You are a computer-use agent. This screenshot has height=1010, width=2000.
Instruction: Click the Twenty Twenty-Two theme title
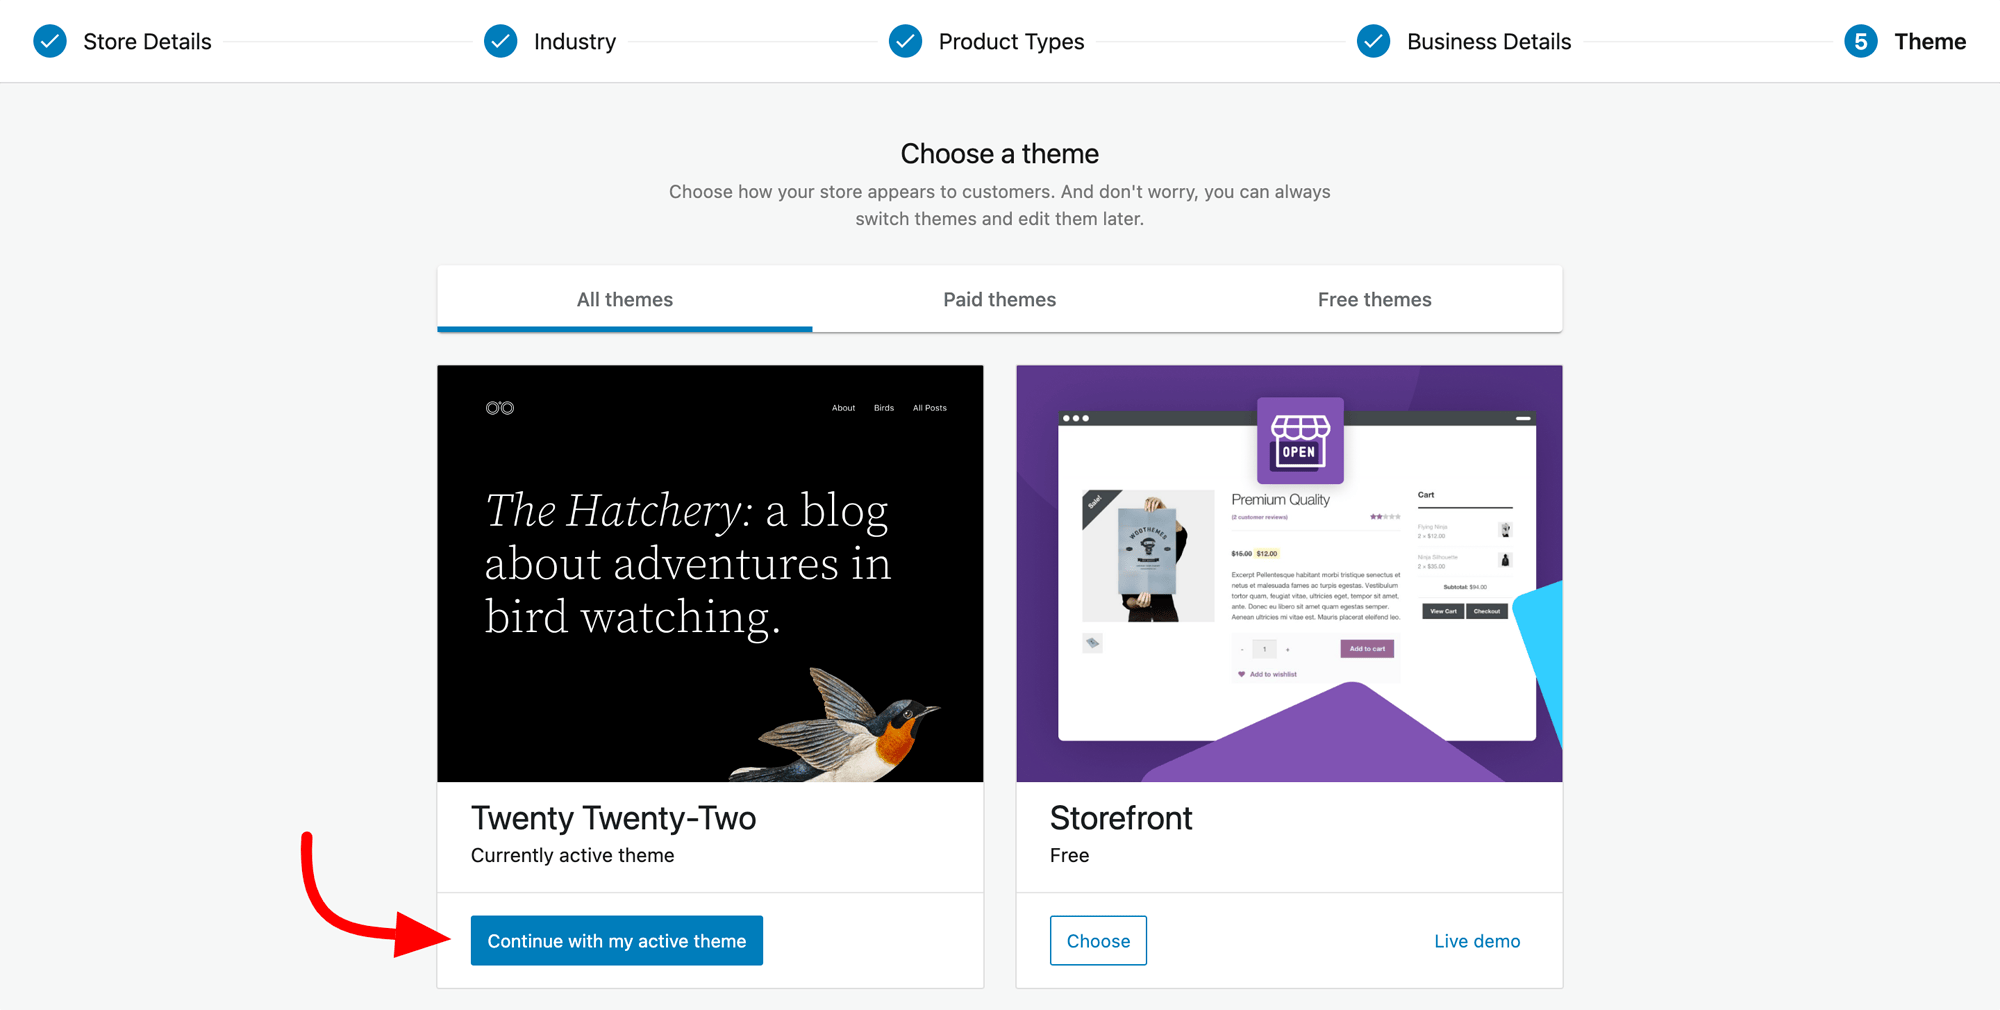(x=613, y=818)
